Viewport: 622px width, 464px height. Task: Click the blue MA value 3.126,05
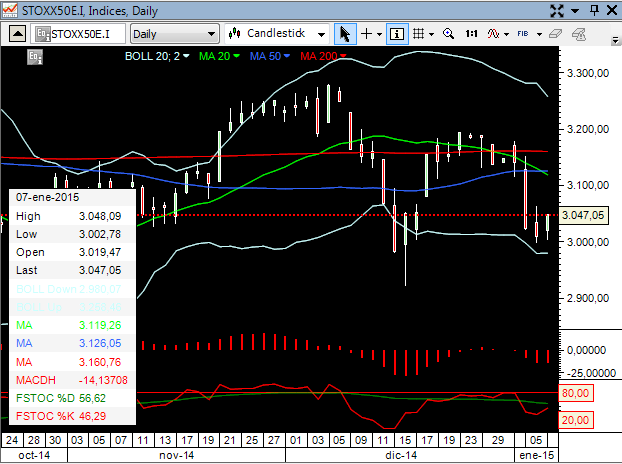[100, 343]
